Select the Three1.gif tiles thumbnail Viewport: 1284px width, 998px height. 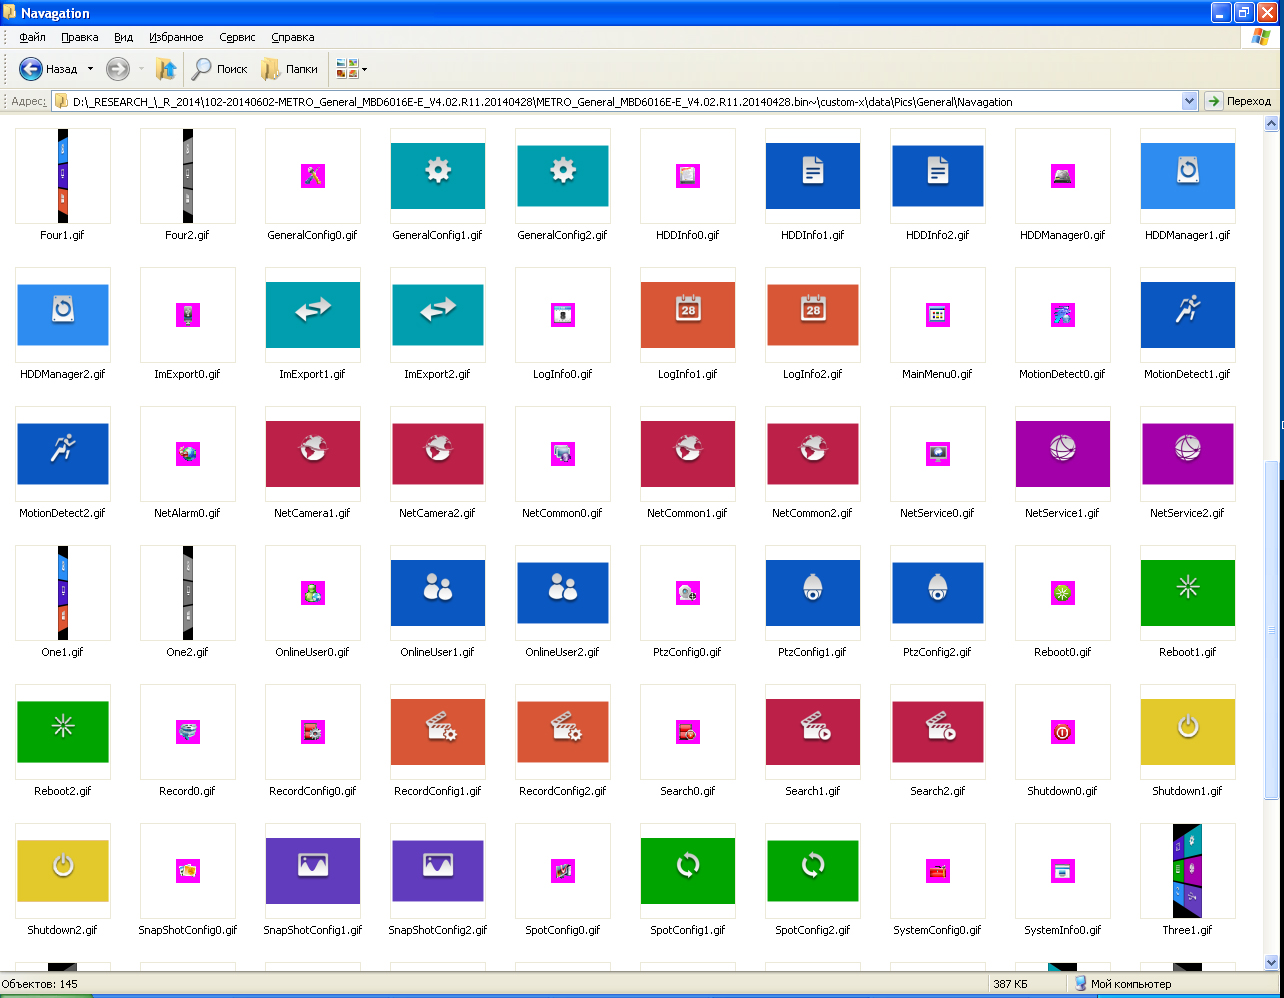point(1187,871)
